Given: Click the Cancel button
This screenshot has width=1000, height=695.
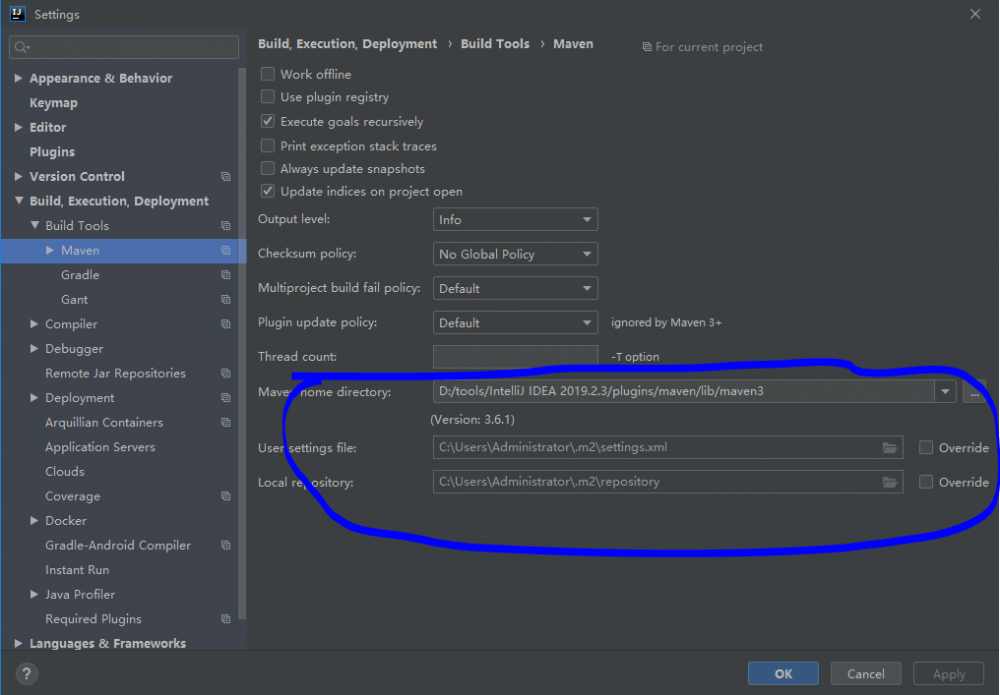Looking at the screenshot, I should (865, 673).
